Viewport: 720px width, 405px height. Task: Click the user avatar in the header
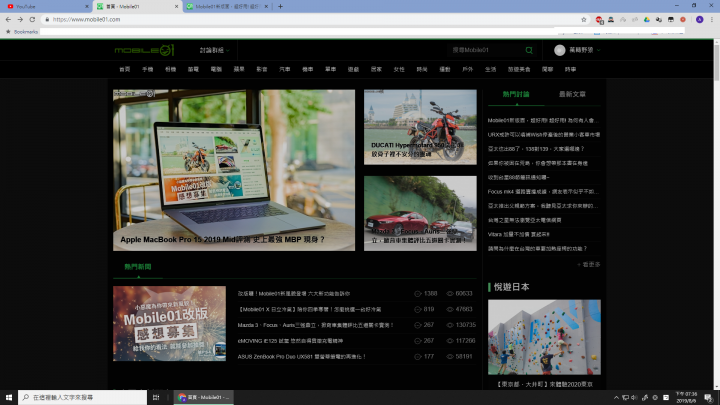click(x=559, y=50)
